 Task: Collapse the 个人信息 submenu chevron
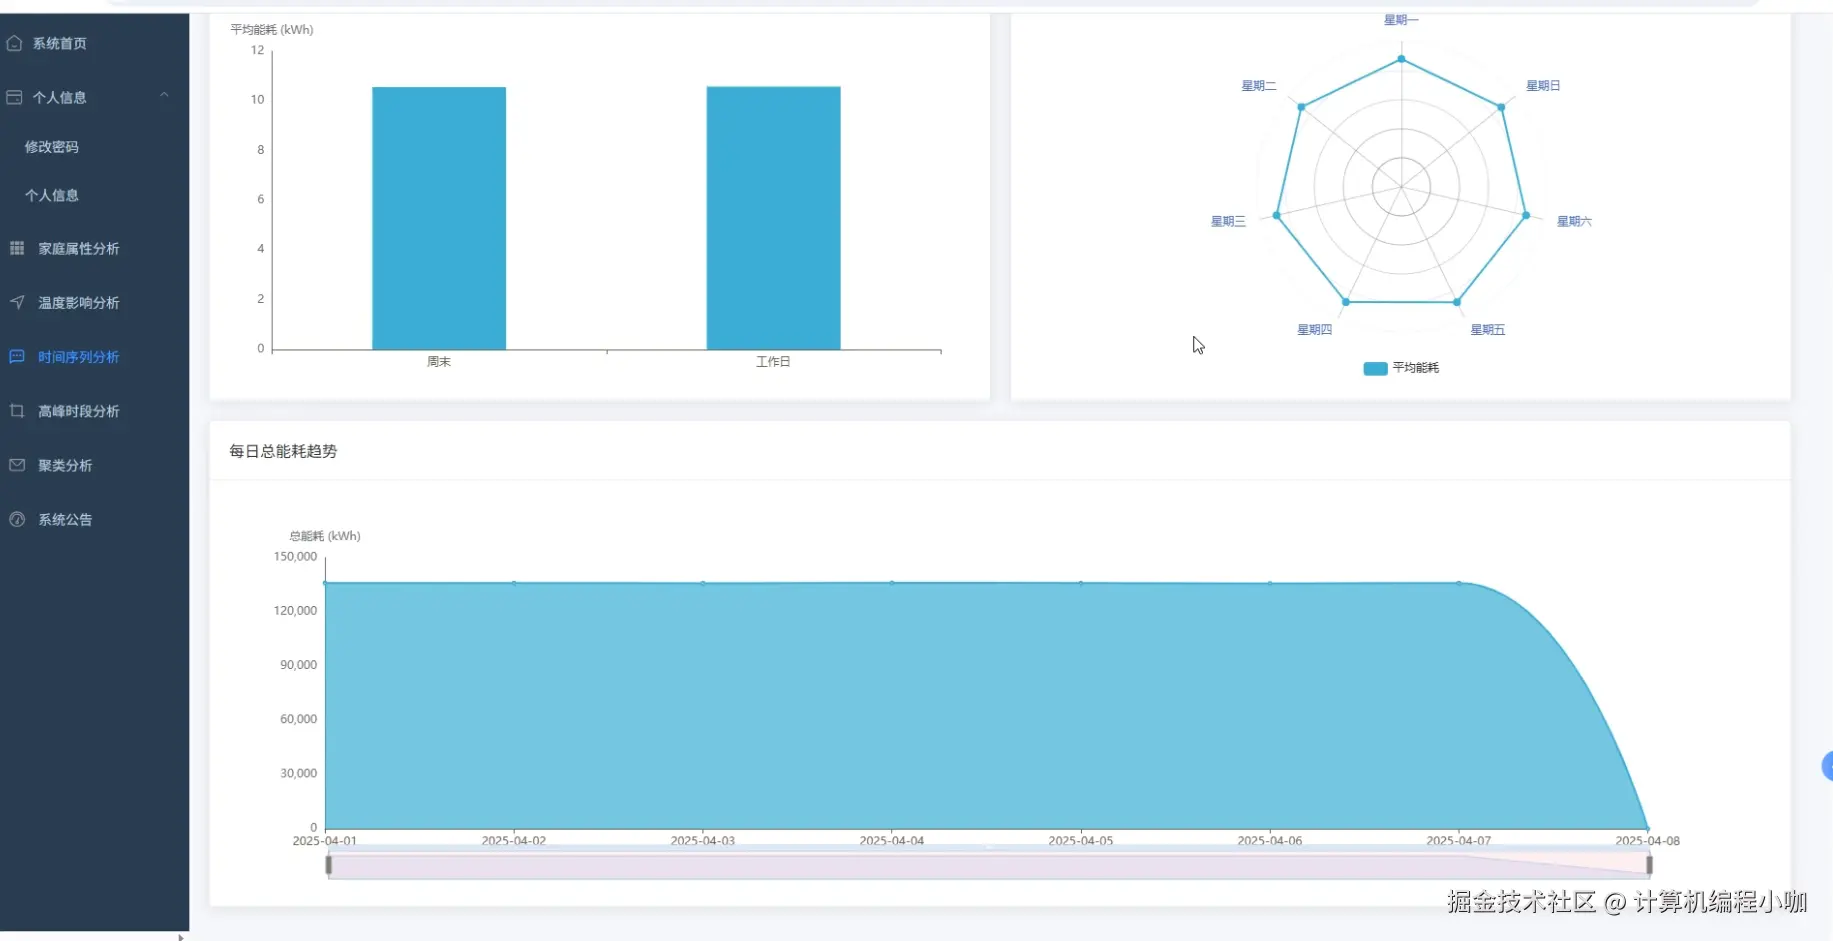click(x=164, y=96)
